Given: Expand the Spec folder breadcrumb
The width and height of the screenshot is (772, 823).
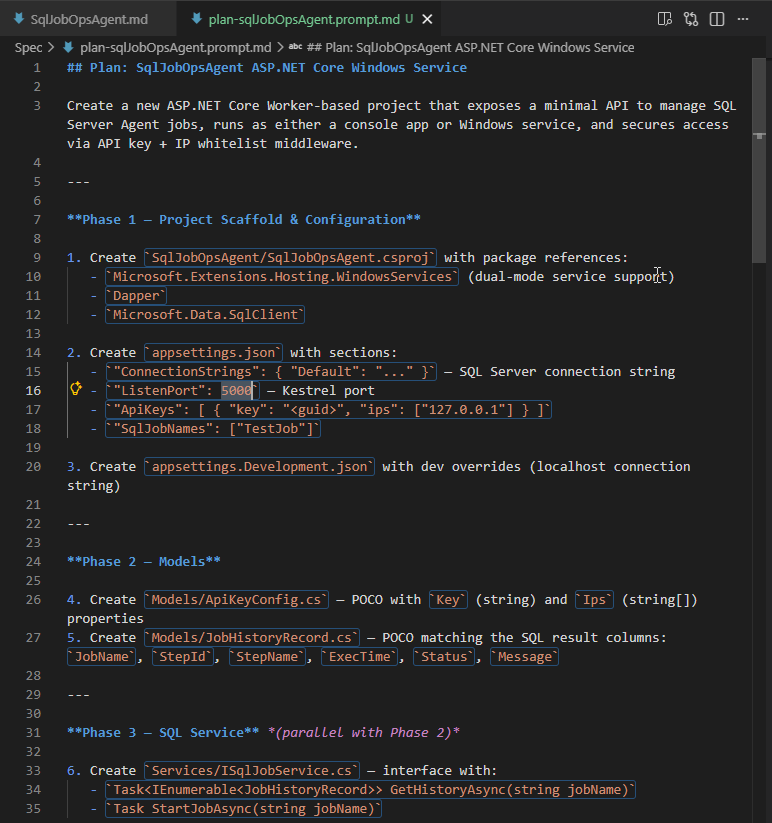Looking at the screenshot, I should [x=28, y=47].
